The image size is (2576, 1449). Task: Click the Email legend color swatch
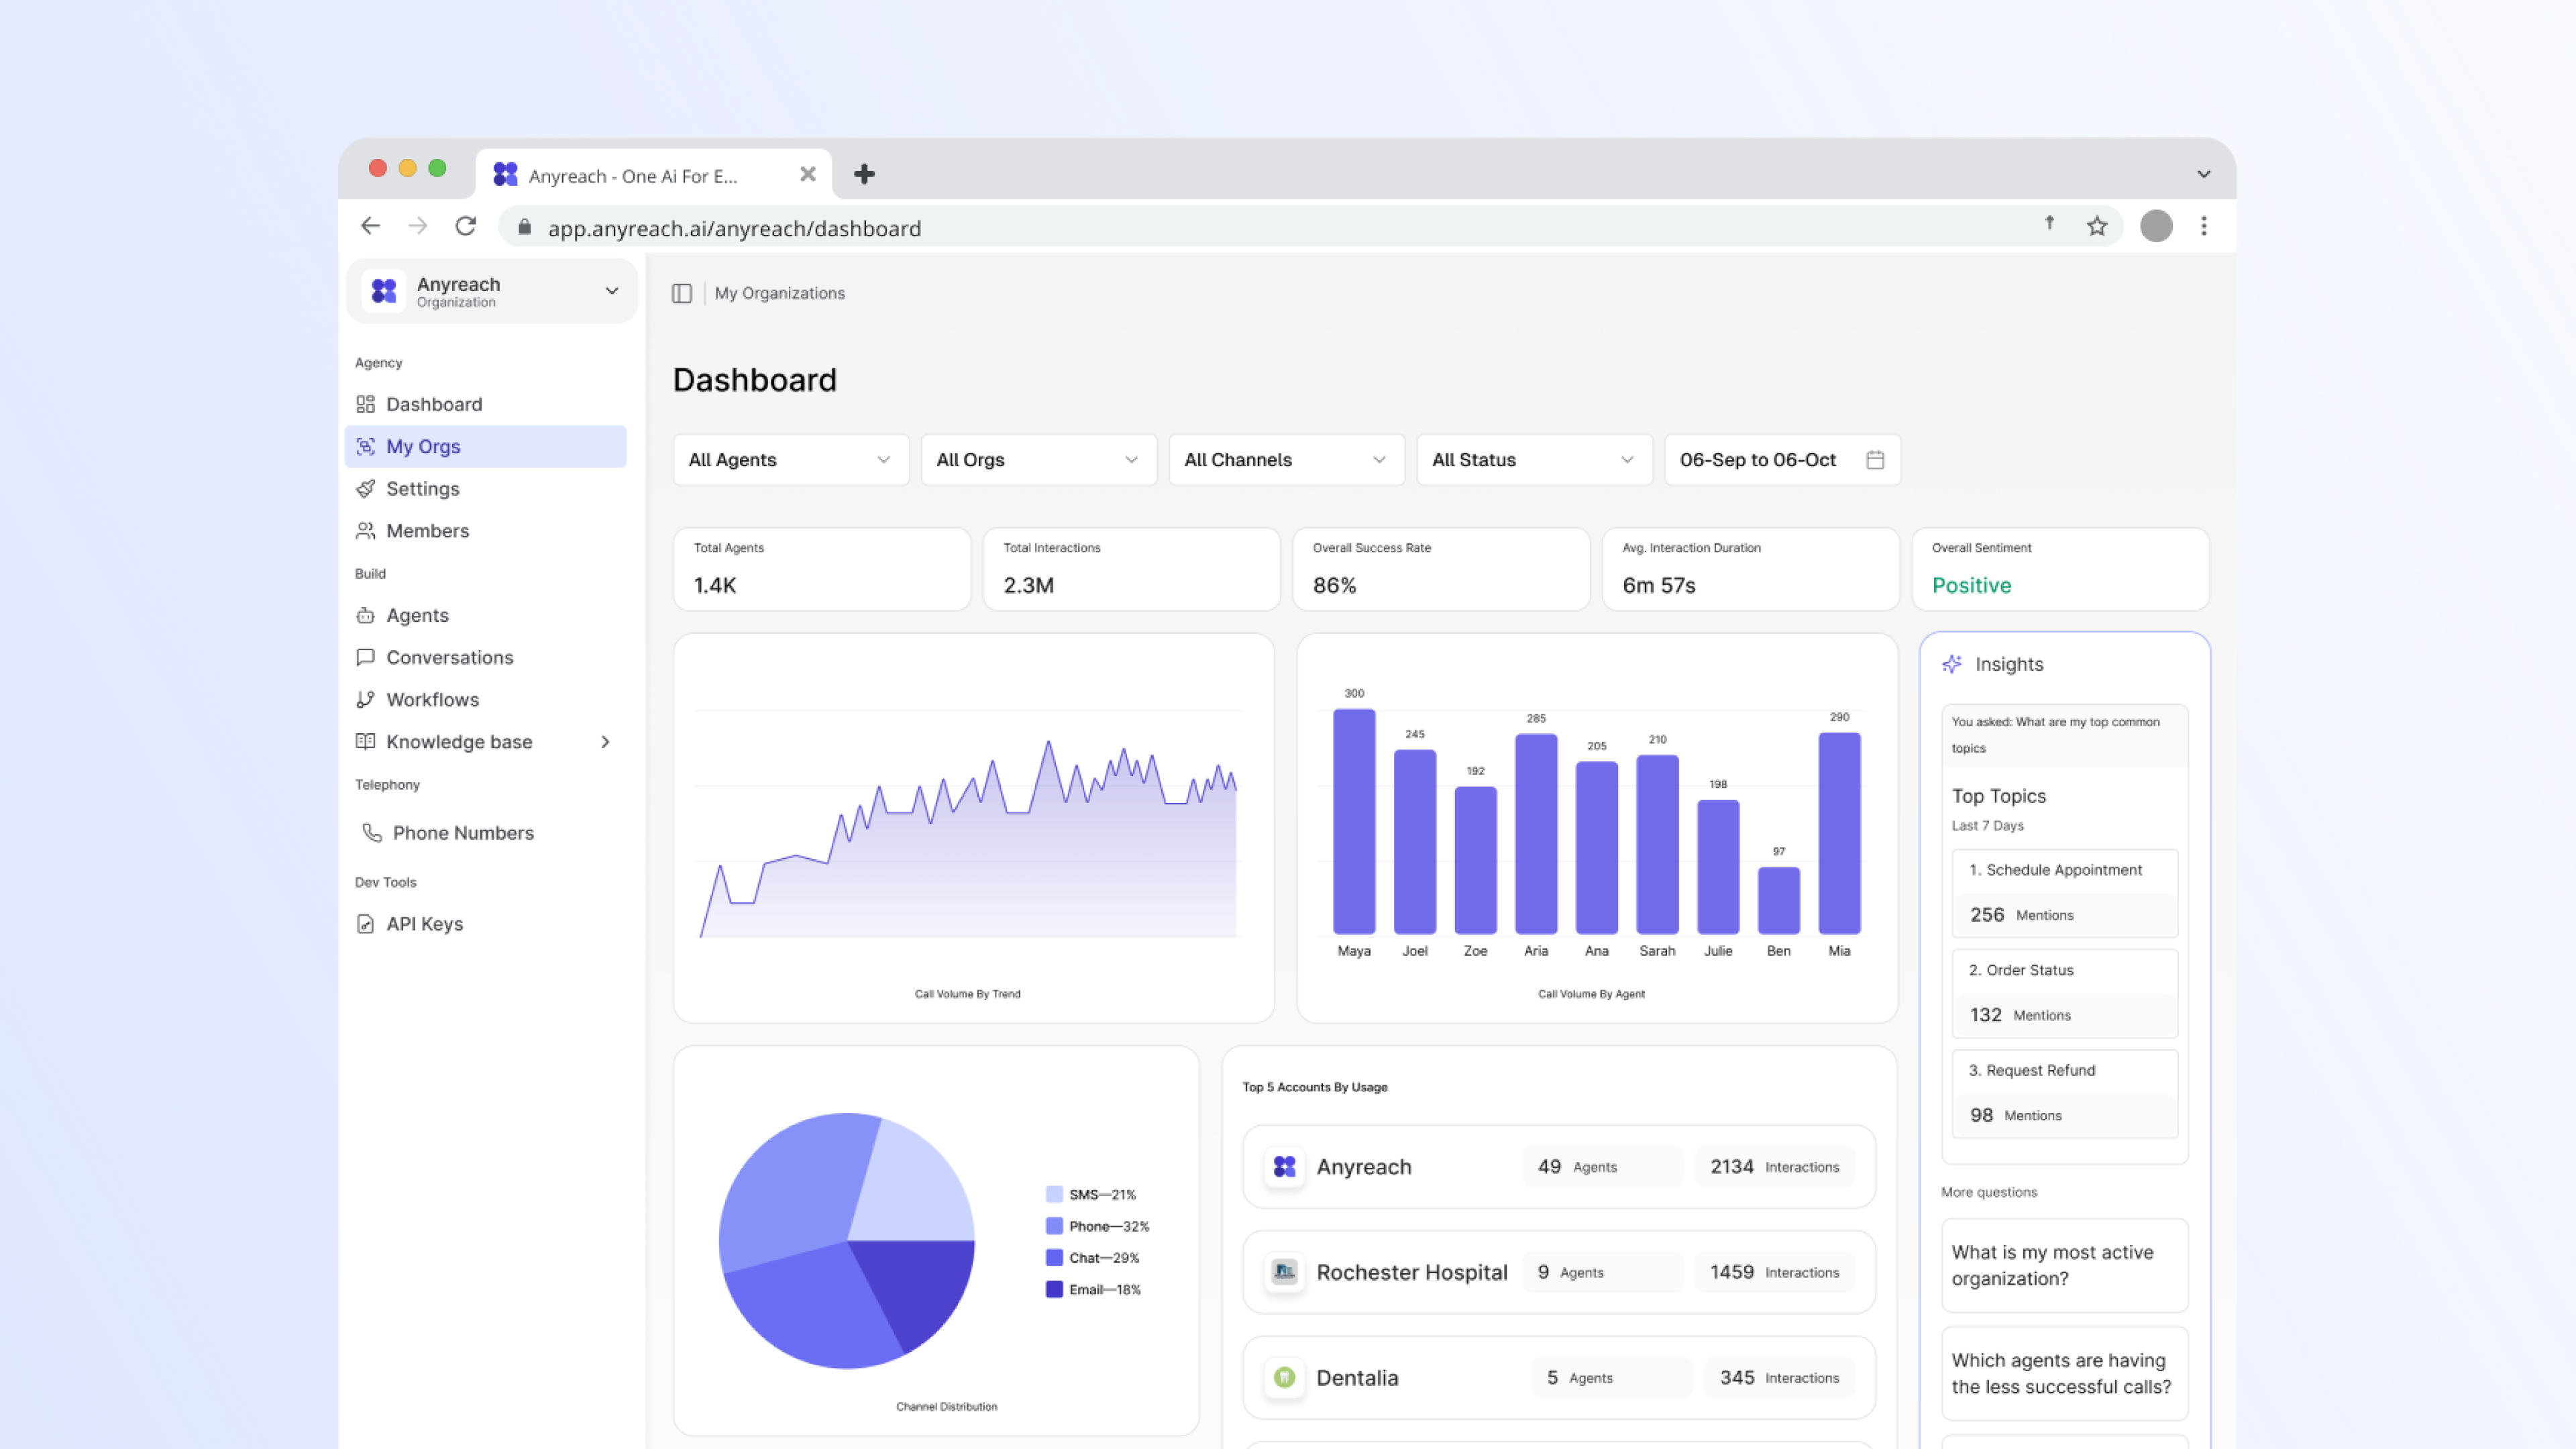tap(1054, 1290)
